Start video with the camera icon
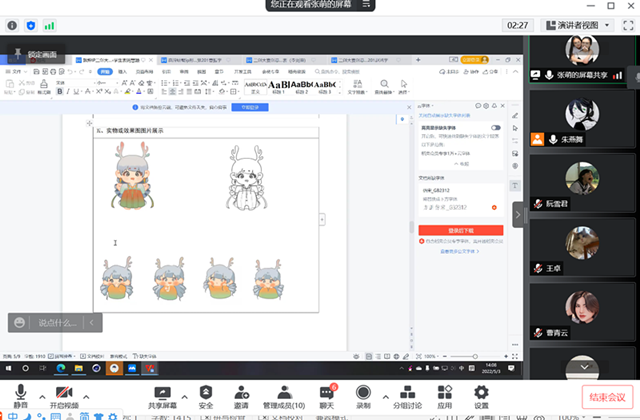Viewport: 640px width, 420px height. pos(63,394)
